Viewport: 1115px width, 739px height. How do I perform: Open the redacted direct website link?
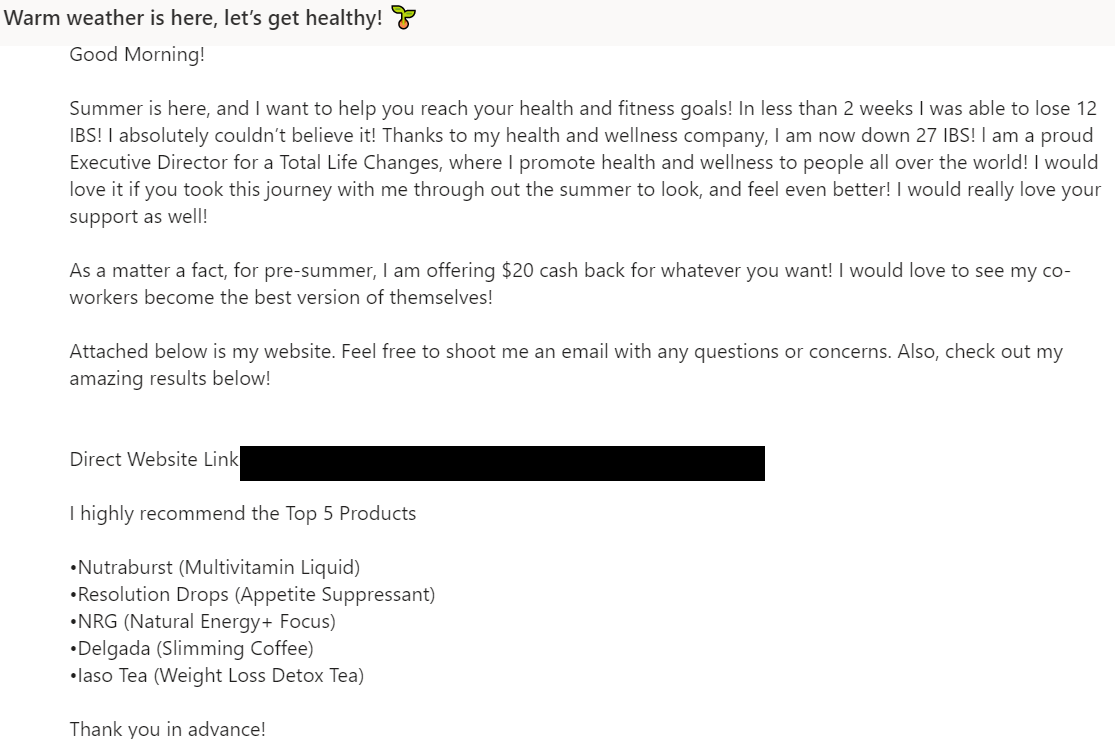point(502,463)
